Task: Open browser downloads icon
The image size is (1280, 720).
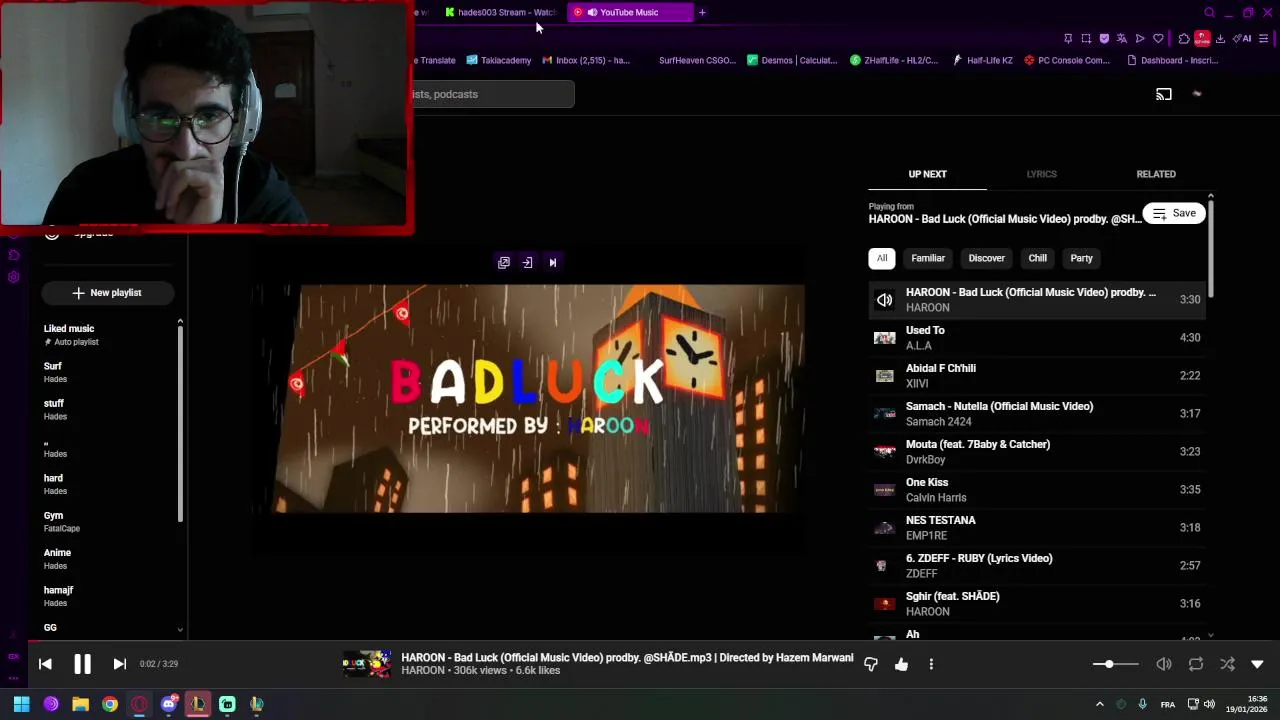Action: click(x=1220, y=39)
